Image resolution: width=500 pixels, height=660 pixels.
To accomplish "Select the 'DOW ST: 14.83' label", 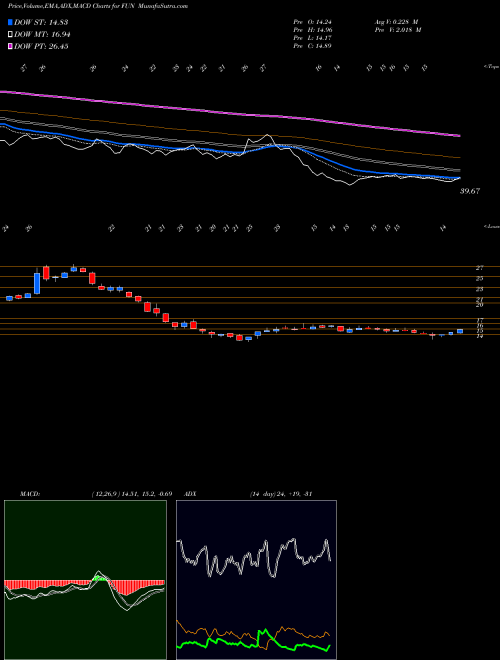I will pos(41,22).
